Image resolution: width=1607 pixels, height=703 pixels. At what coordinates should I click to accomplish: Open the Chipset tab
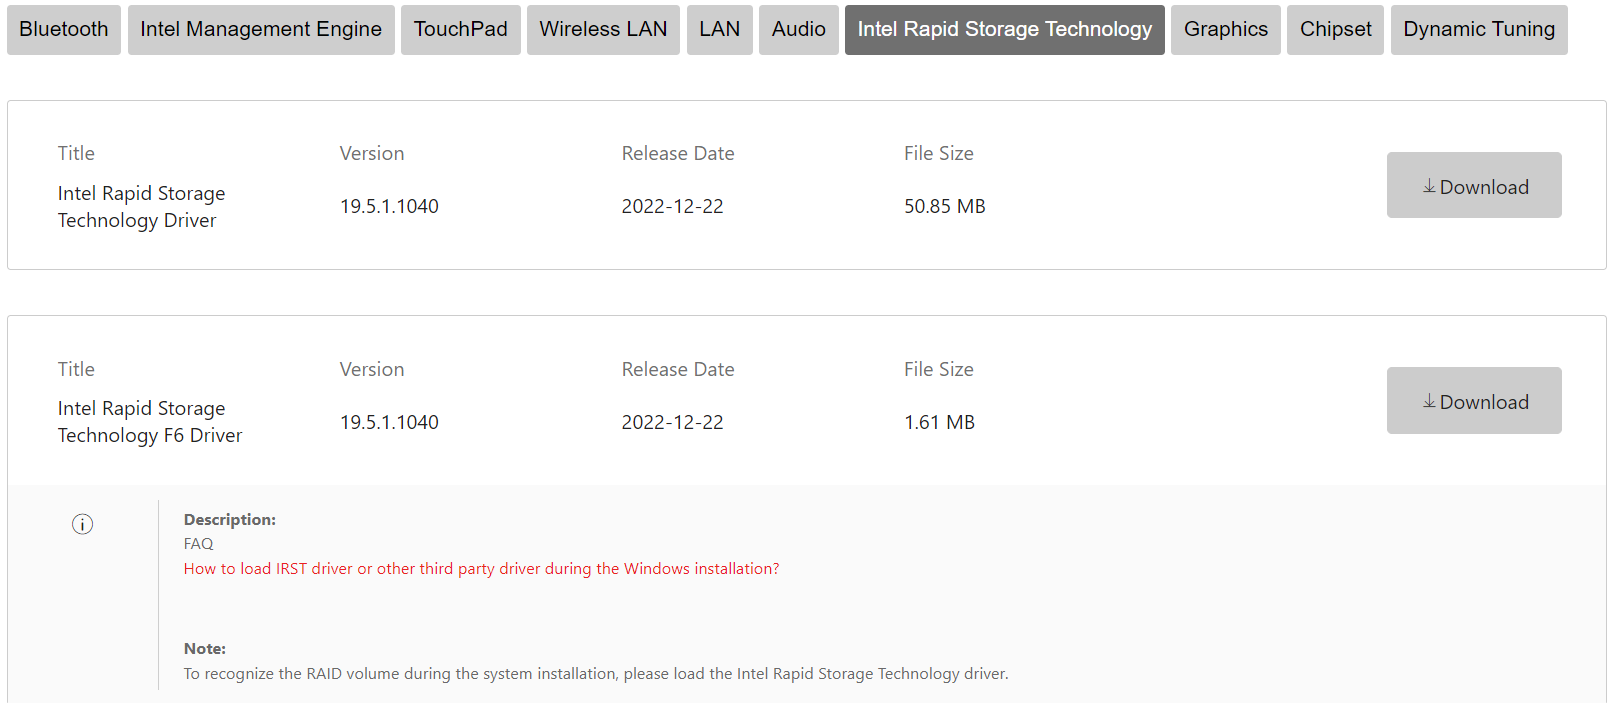pos(1335,30)
